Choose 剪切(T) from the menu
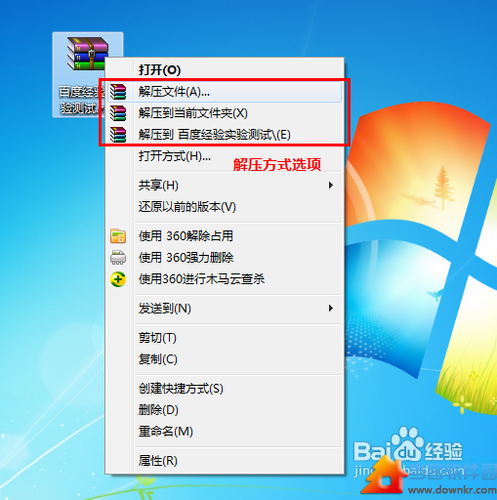The height and width of the screenshot is (500, 497). coord(225,338)
